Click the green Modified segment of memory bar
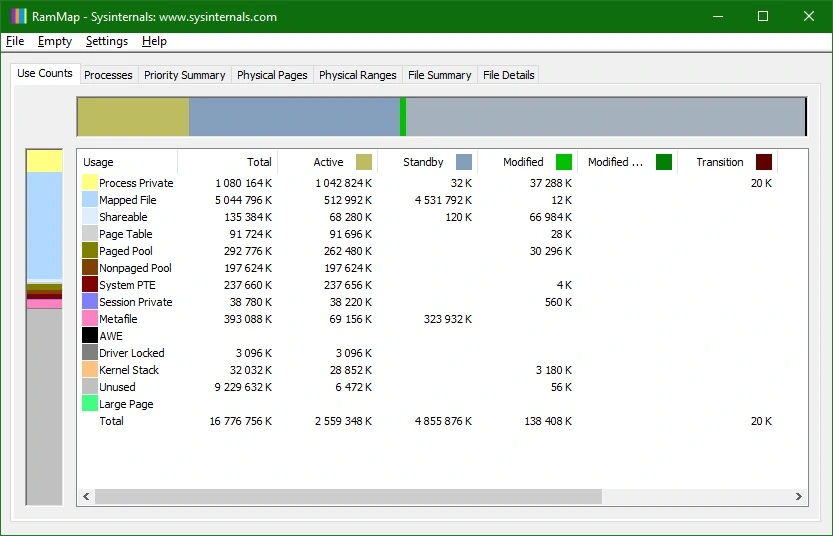Screen dimensions: 833x536 point(403,117)
